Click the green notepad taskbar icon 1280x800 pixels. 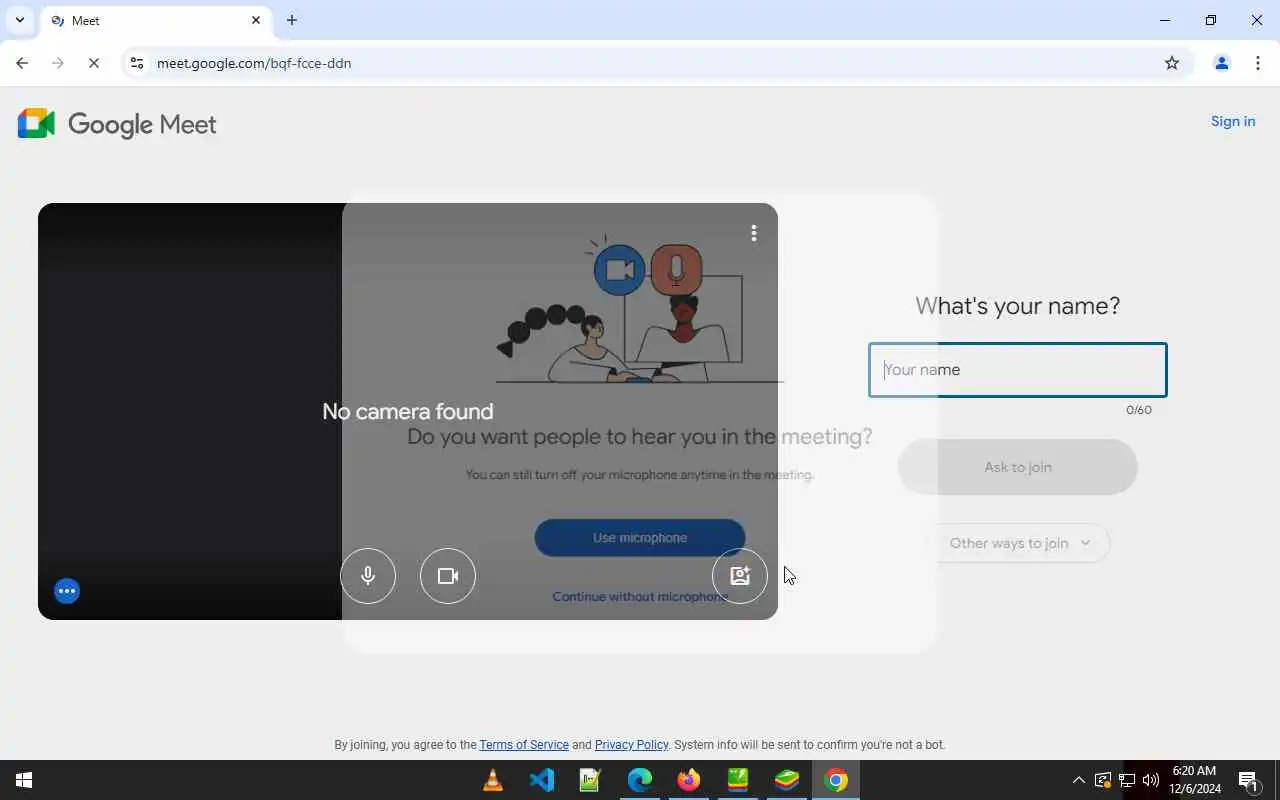click(591, 780)
